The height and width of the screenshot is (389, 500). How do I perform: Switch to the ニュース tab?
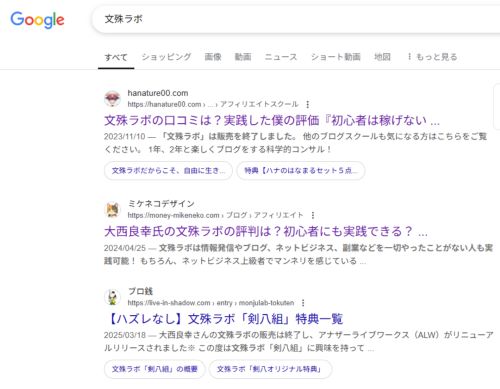[281, 57]
